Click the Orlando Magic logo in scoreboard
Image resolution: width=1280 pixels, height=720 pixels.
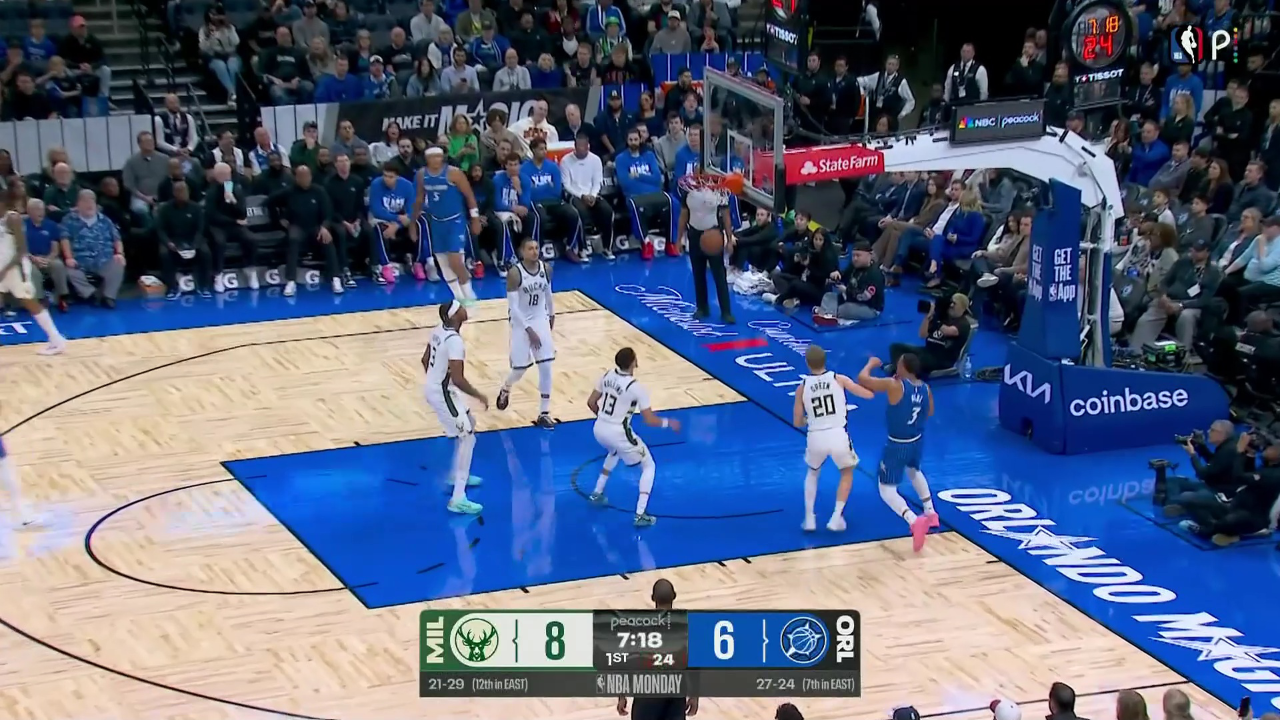[x=804, y=640]
